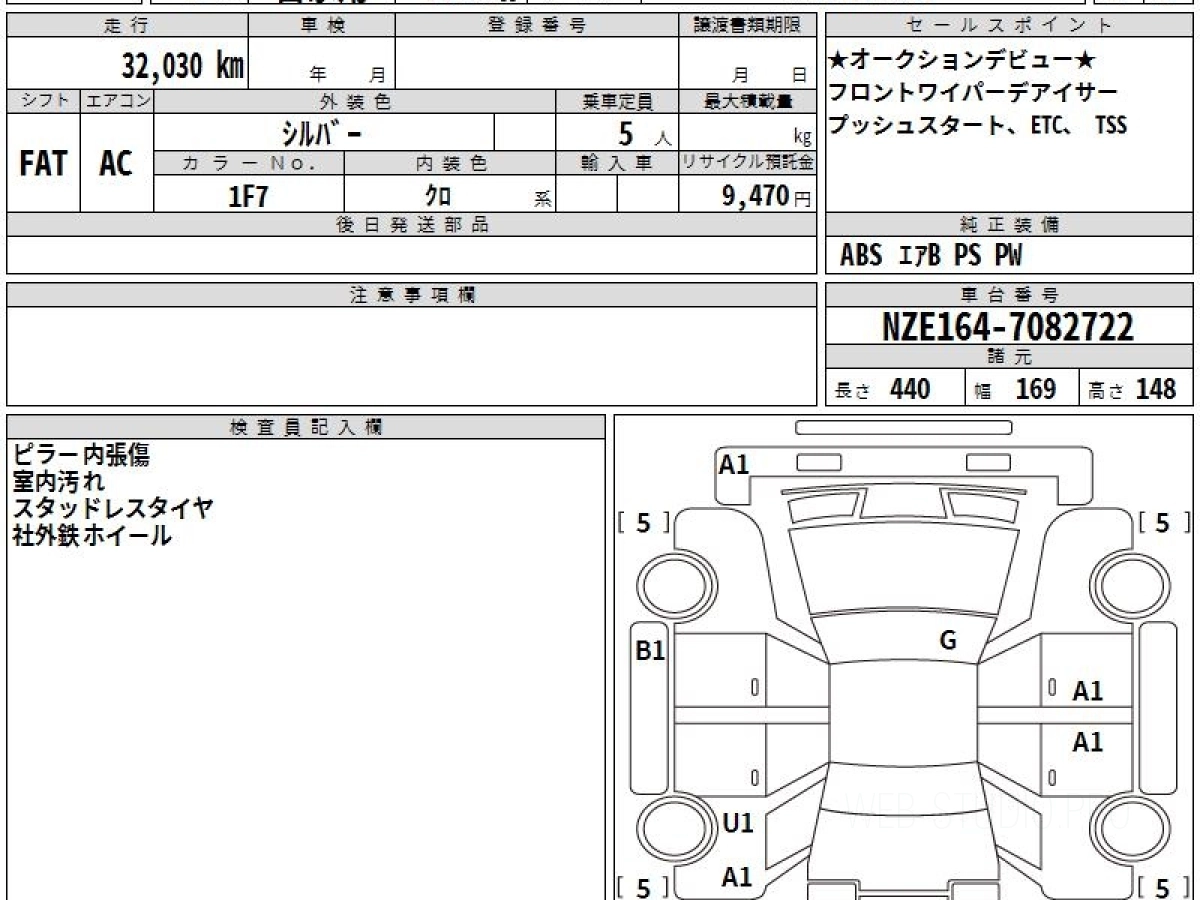Click the U1 damage mark on the diagram
Screen dimensions: 1200x900
click(x=737, y=823)
